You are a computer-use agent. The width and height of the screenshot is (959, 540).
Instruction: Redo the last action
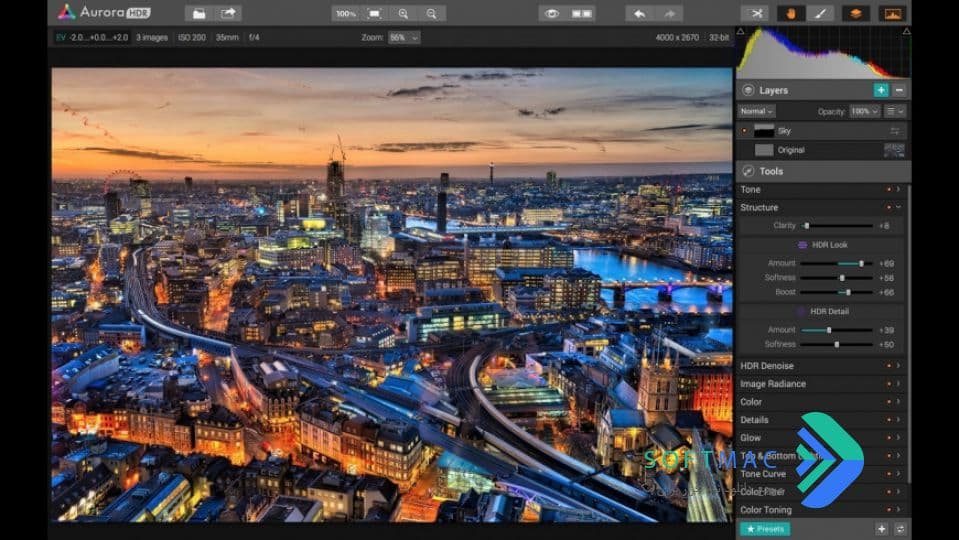(669, 13)
